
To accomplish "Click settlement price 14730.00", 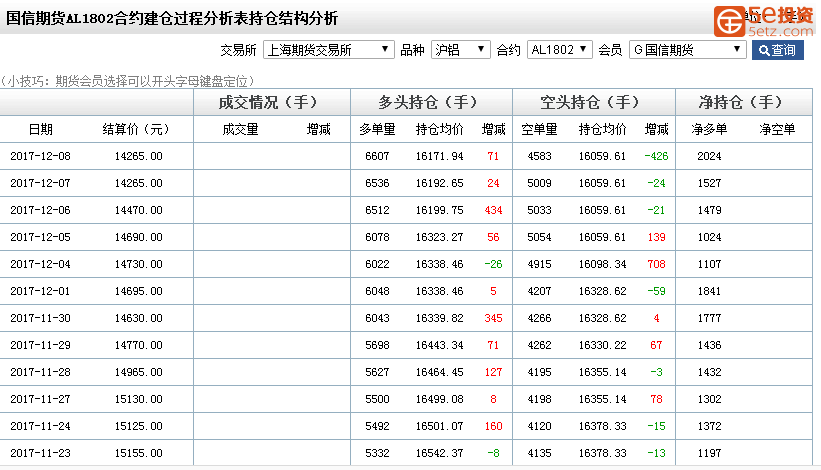I will tap(138, 264).
